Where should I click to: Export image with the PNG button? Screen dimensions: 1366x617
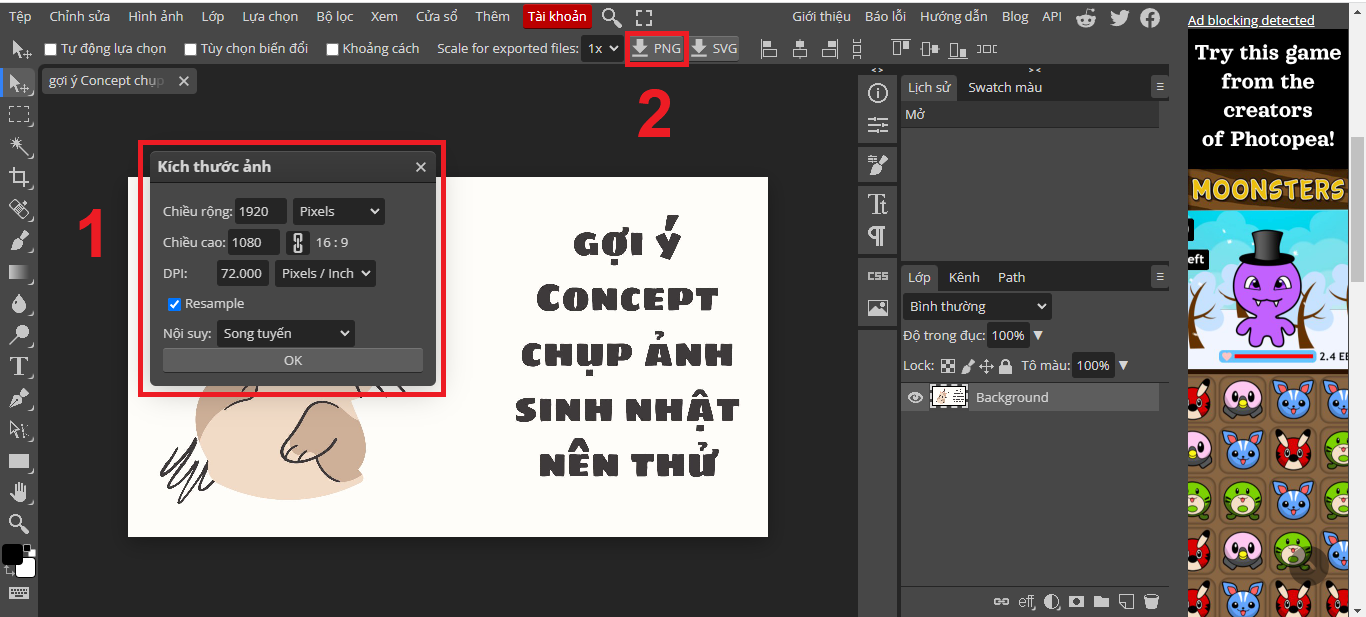[656, 48]
